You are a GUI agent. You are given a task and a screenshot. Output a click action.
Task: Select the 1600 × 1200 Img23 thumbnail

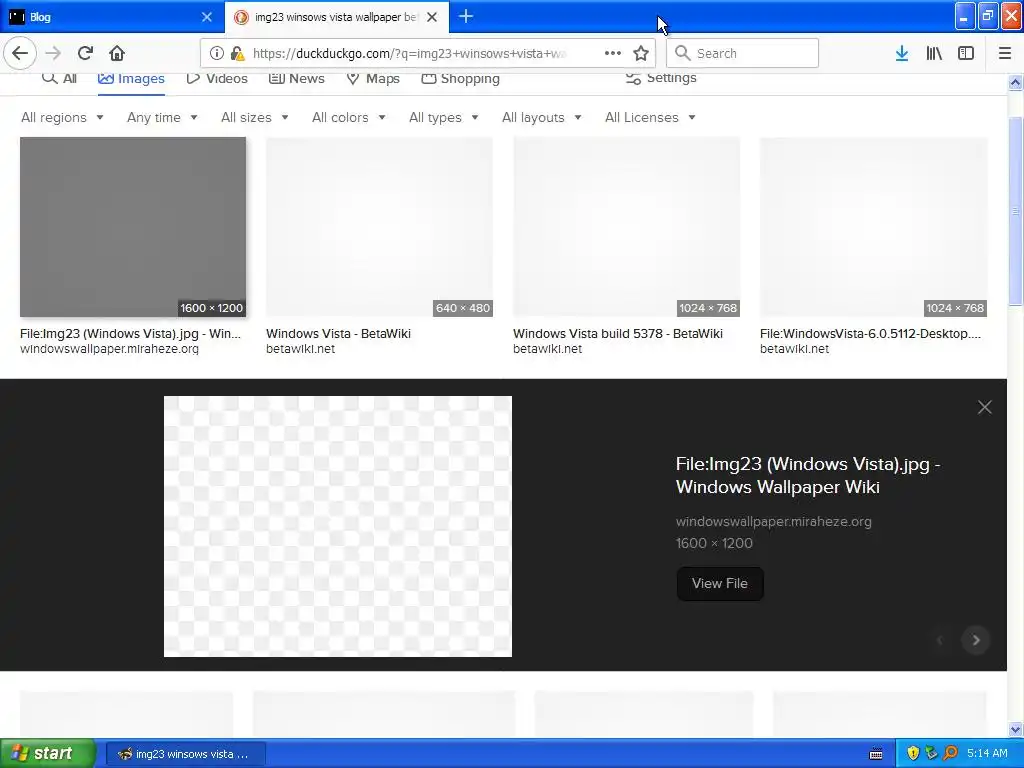click(133, 227)
